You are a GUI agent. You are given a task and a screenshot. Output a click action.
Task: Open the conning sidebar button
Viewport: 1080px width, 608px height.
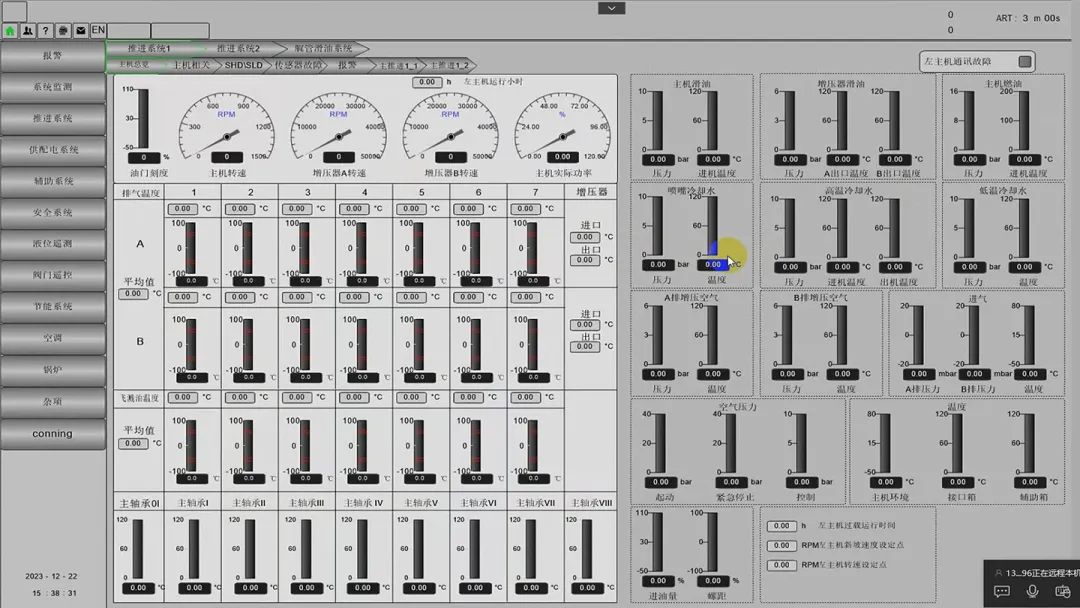(x=53, y=434)
